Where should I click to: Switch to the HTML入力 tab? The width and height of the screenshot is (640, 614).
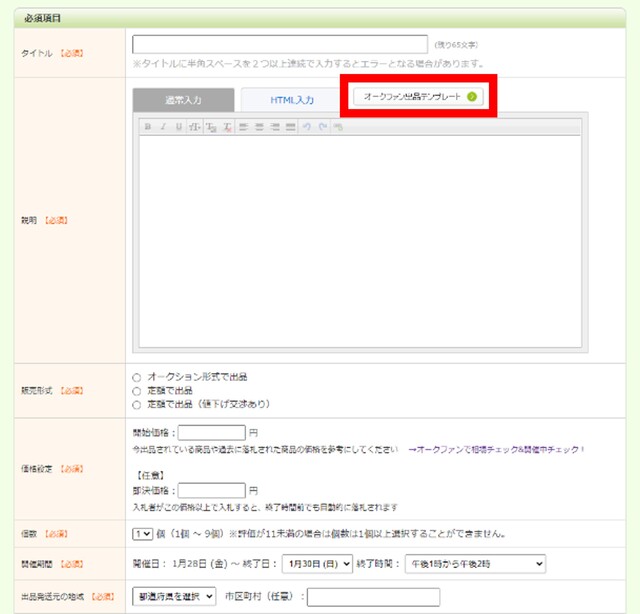pyautogui.click(x=291, y=100)
